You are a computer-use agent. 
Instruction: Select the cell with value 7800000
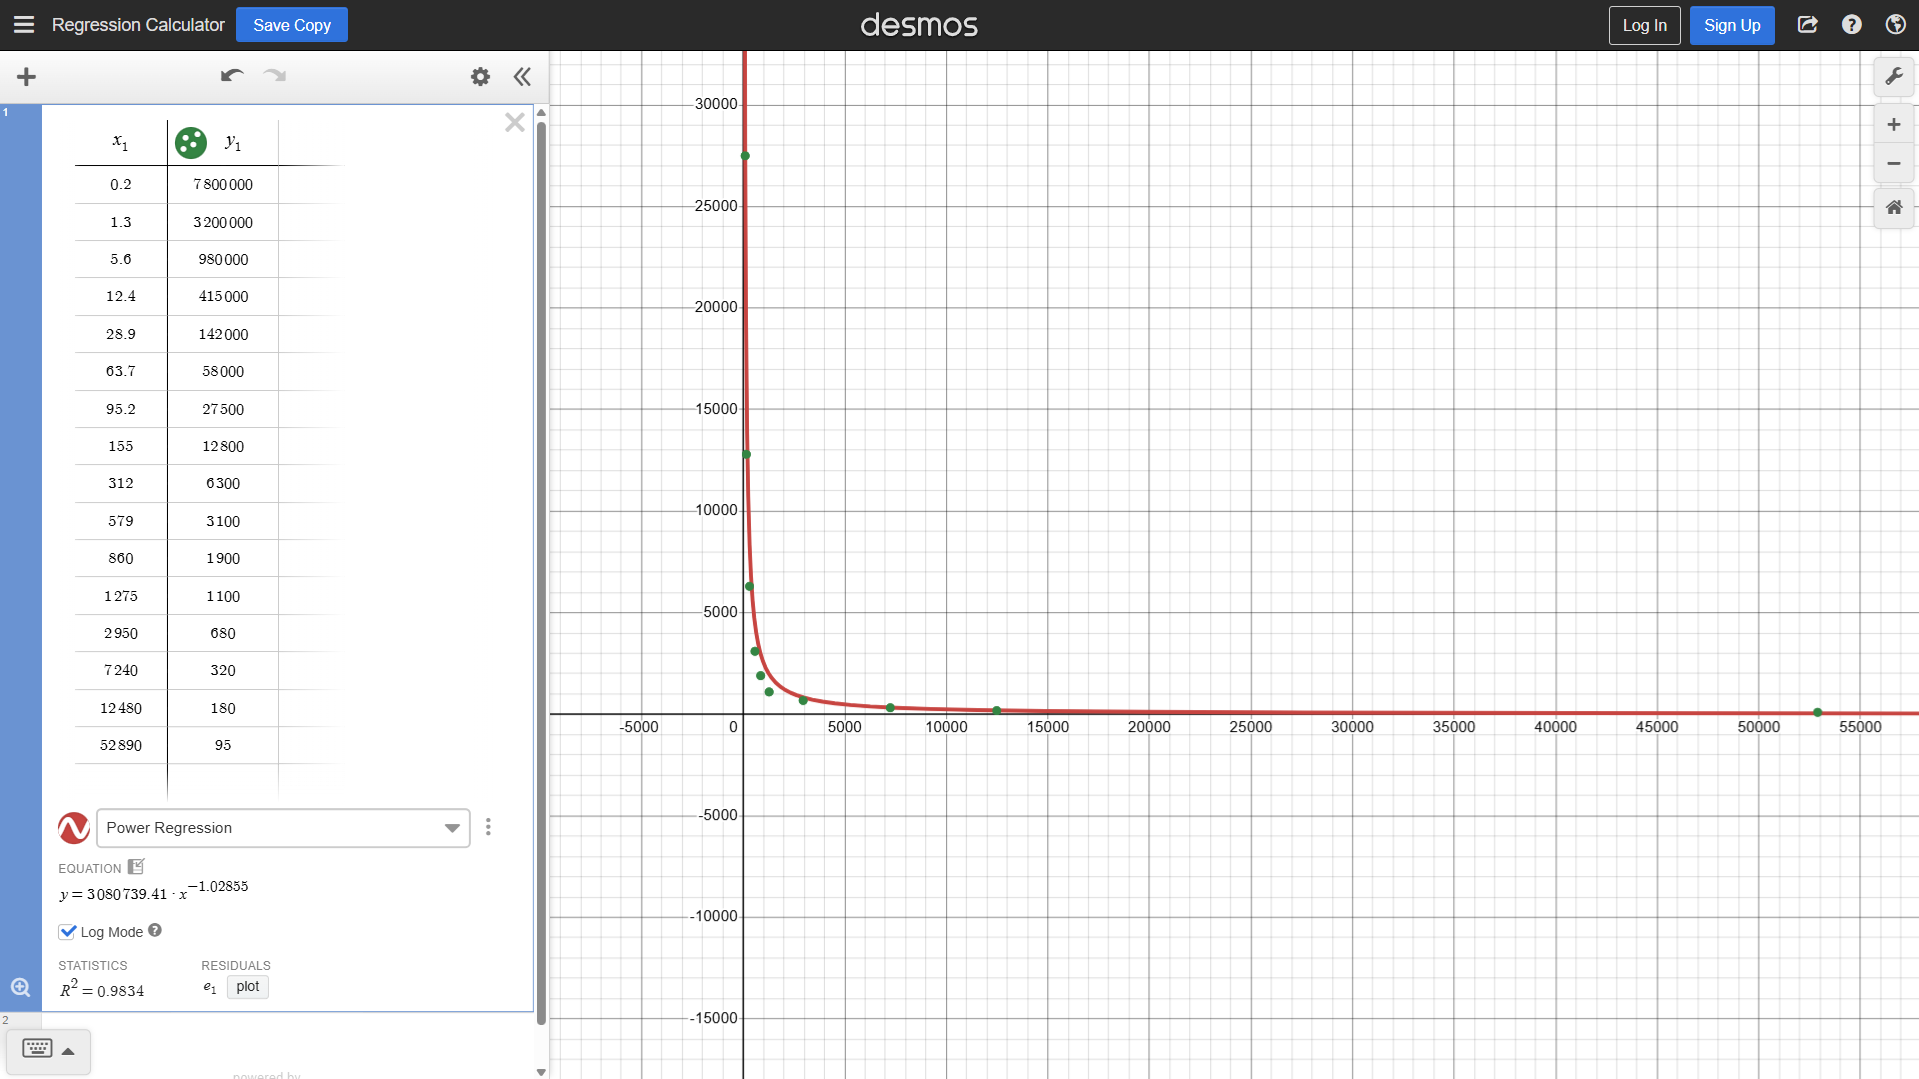(x=223, y=185)
